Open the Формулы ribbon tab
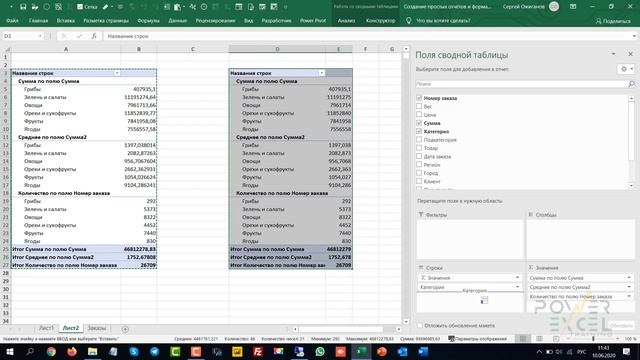The width and height of the screenshot is (640, 360). [149, 20]
